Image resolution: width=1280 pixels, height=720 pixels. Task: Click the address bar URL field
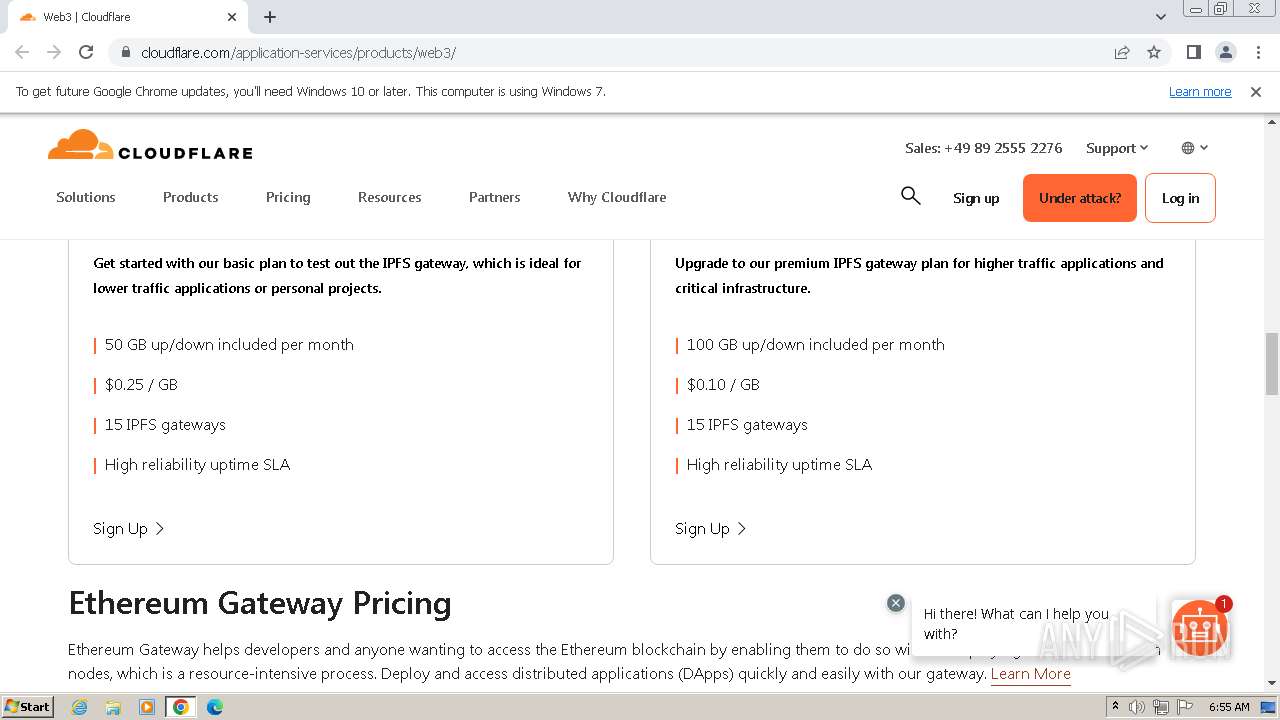click(600, 52)
